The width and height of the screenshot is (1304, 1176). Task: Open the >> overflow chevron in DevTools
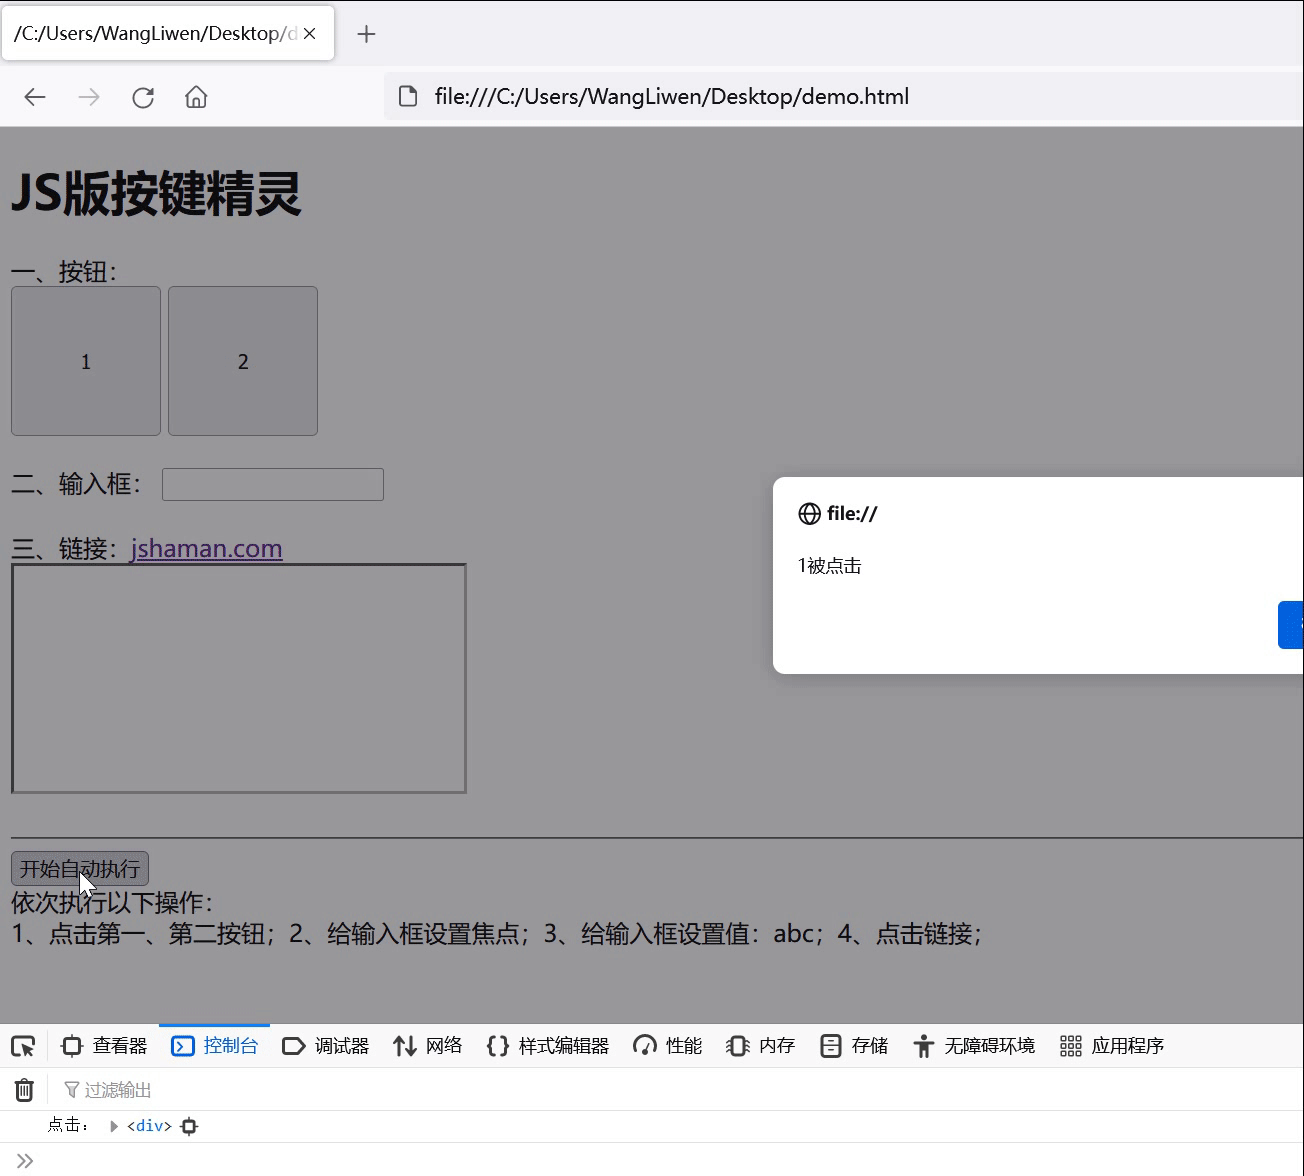point(23,1160)
